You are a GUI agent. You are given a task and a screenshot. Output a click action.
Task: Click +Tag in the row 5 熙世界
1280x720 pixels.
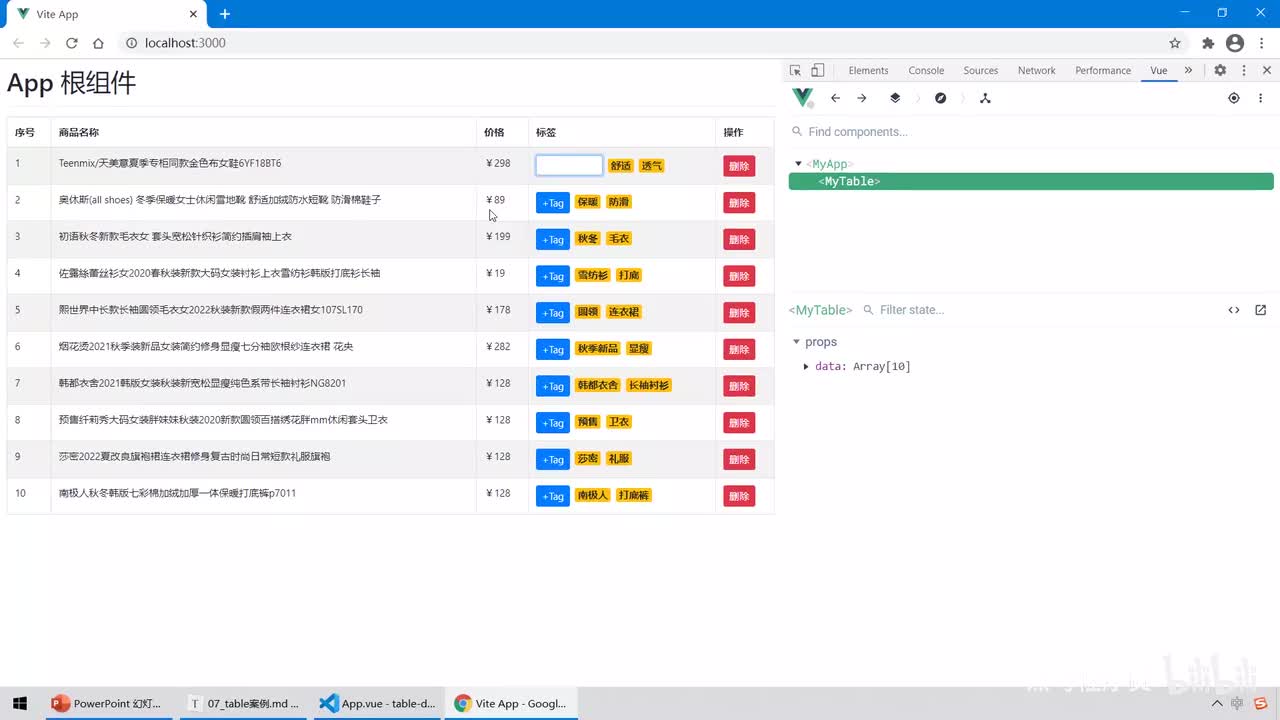tap(553, 313)
